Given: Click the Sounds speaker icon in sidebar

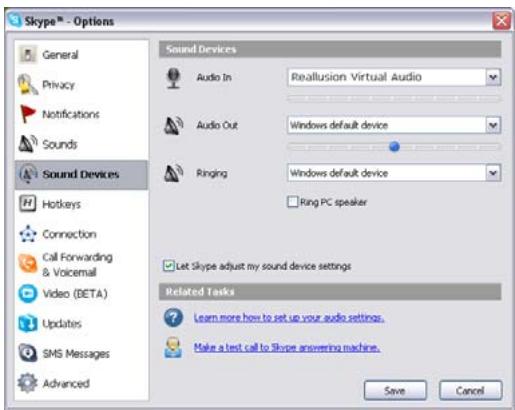Looking at the screenshot, I should [28, 144].
